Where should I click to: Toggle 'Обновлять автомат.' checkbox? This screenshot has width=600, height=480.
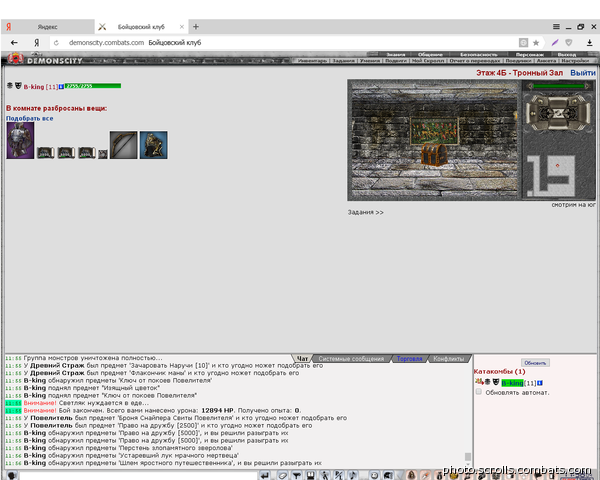tap(479, 392)
